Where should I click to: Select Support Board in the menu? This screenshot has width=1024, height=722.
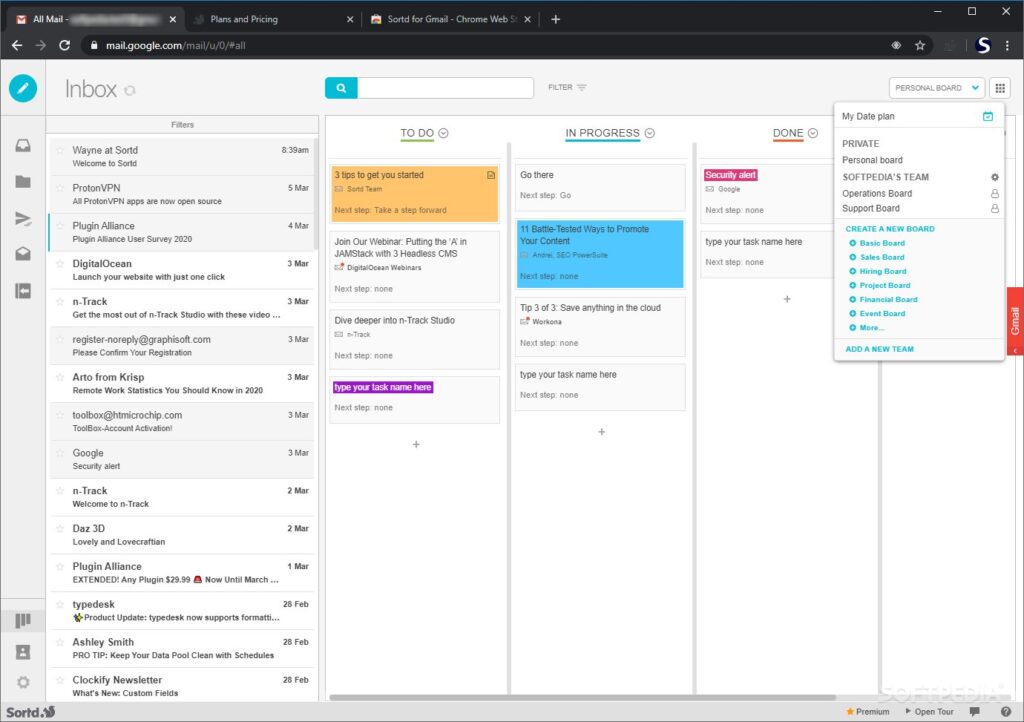[871, 208]
